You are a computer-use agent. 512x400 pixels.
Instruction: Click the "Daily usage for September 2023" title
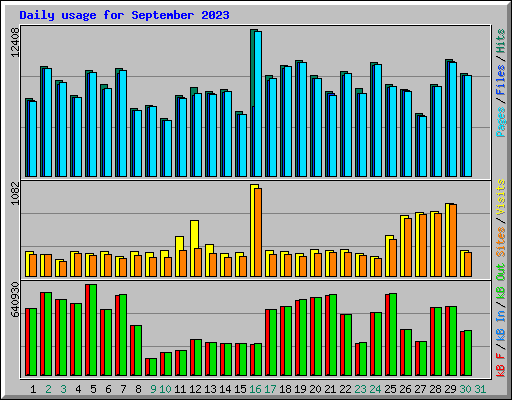pyautogui.click(x=124, y=15)
